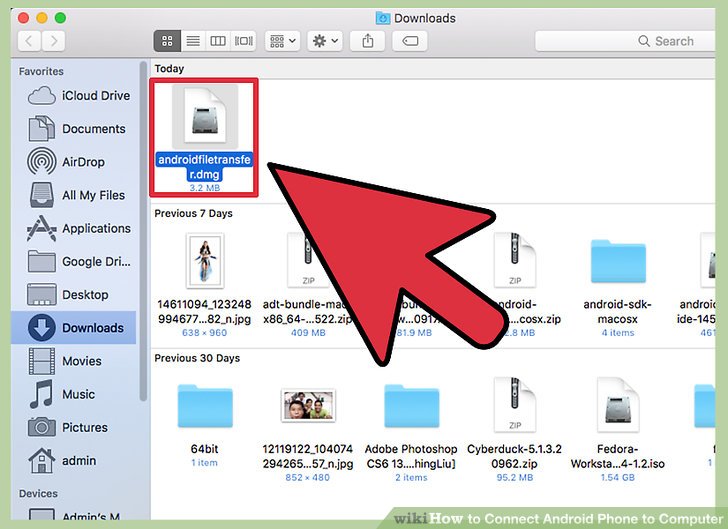This screenshot has width=728, height=529.
Task: Select Fedora-Workstation iso disk image
Action: tap(618, 405)
